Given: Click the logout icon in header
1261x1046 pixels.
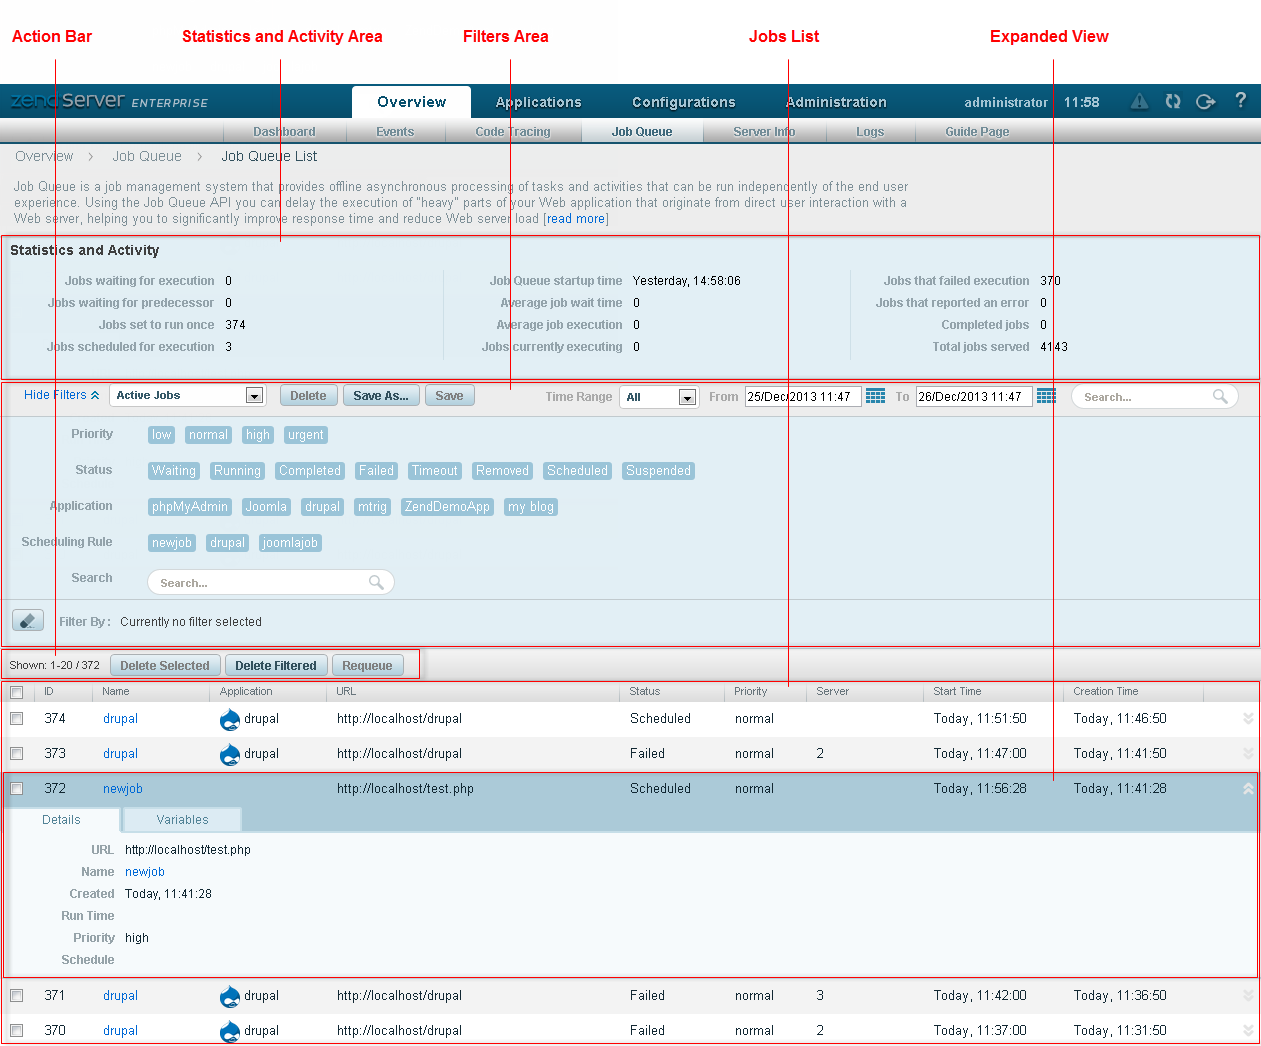Looking at the screenshot, I should (x=1206, y=101).
